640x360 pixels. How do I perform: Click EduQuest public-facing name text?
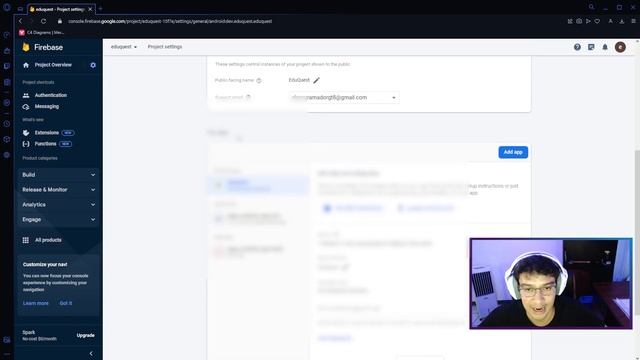coord(299,80)
